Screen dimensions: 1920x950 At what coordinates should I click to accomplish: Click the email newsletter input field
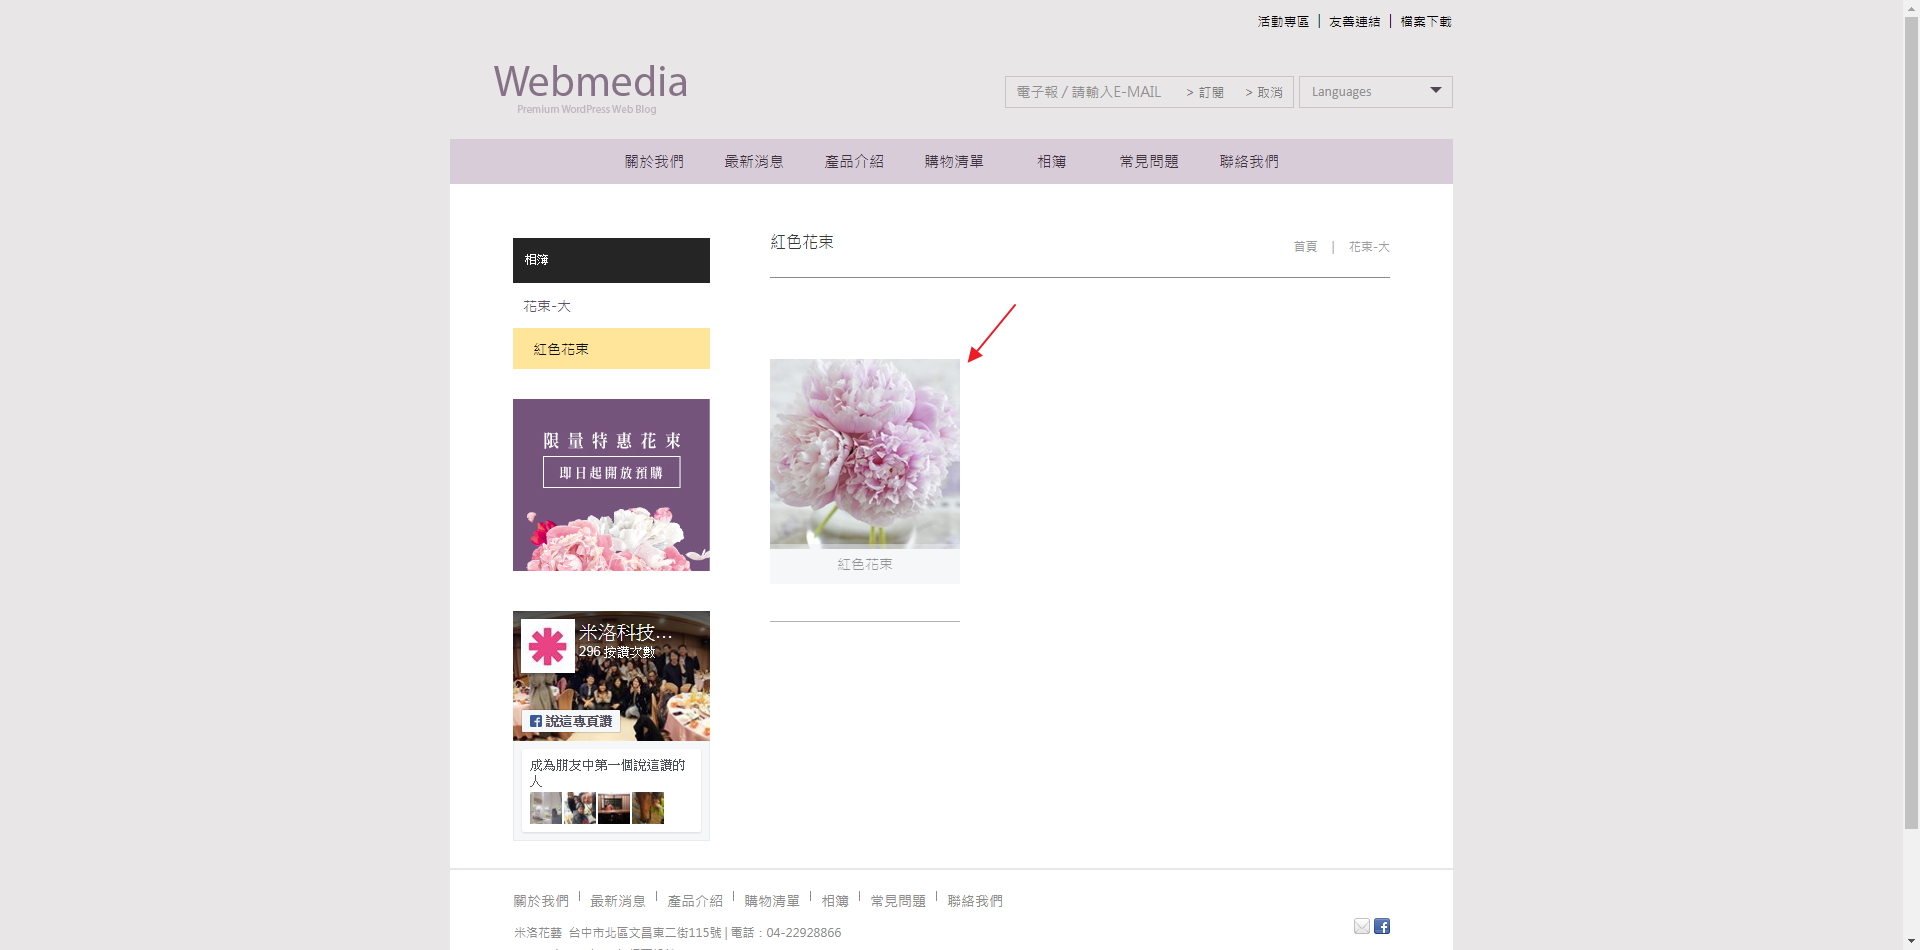point(1090,92)
